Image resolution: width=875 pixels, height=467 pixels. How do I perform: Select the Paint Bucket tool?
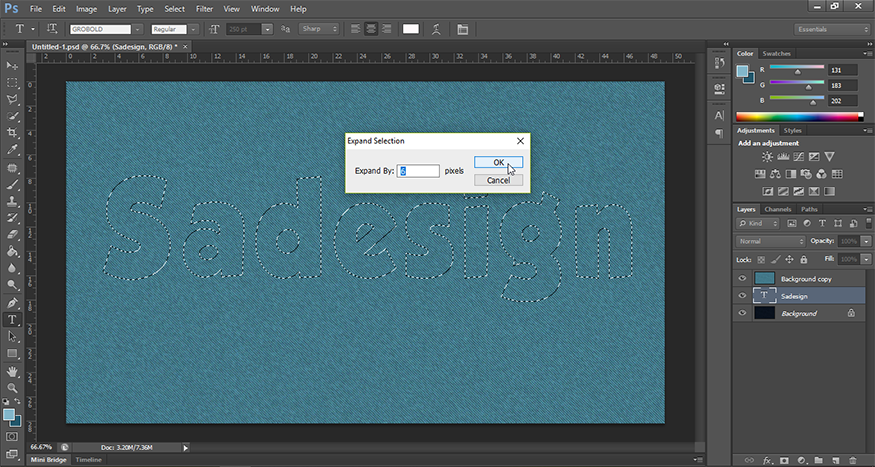12,251
